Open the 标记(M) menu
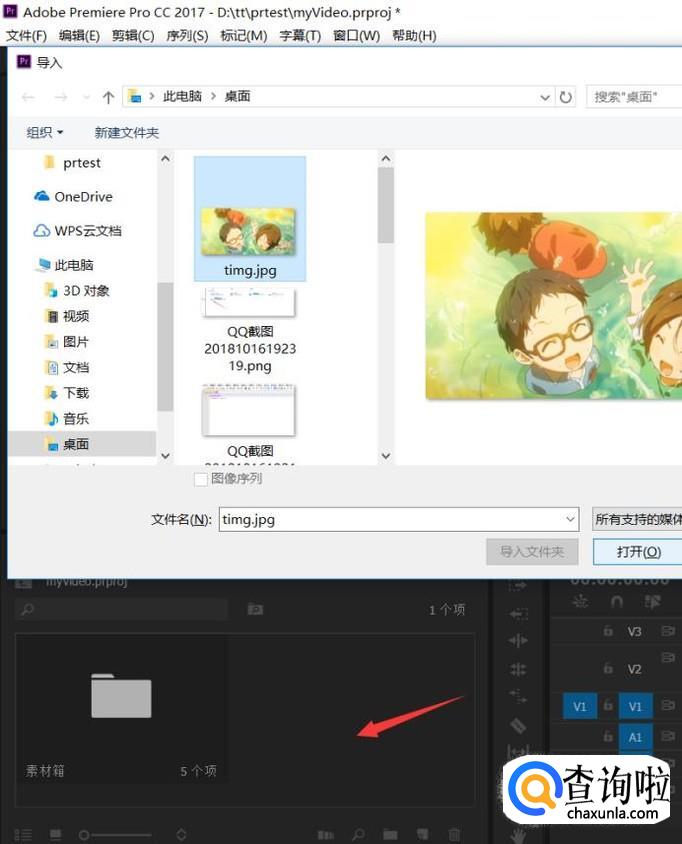 (244, 36)
